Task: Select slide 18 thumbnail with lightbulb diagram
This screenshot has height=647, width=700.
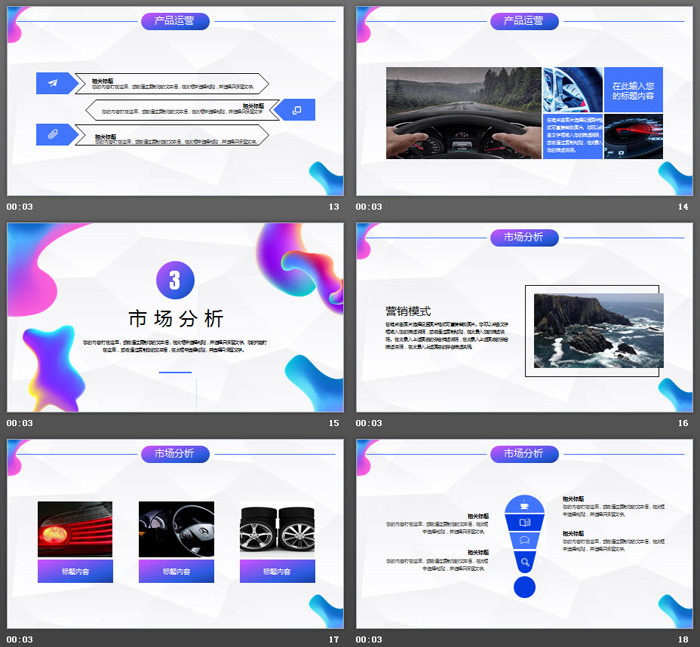Action: click(x=524, y=534)
